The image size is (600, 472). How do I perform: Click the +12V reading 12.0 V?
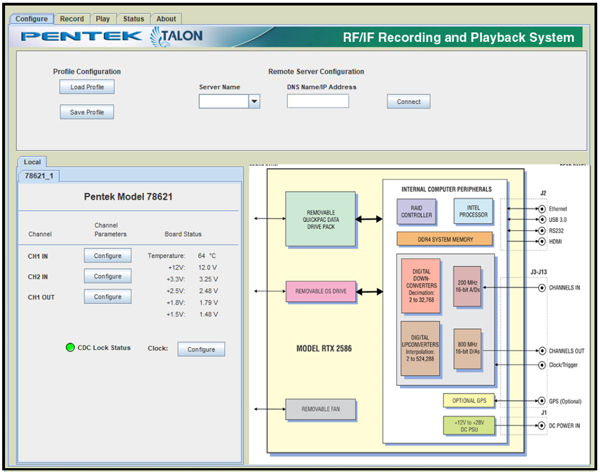[x=207, y=268]
